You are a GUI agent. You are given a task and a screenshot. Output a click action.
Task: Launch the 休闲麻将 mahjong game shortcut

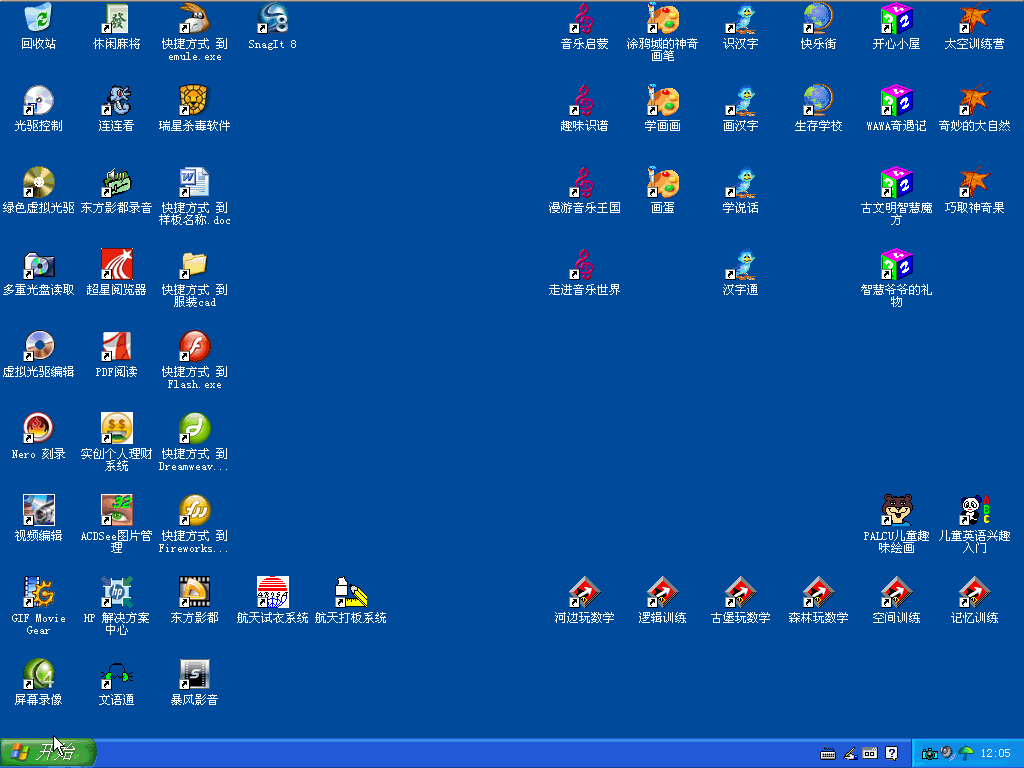click(116, 19)
